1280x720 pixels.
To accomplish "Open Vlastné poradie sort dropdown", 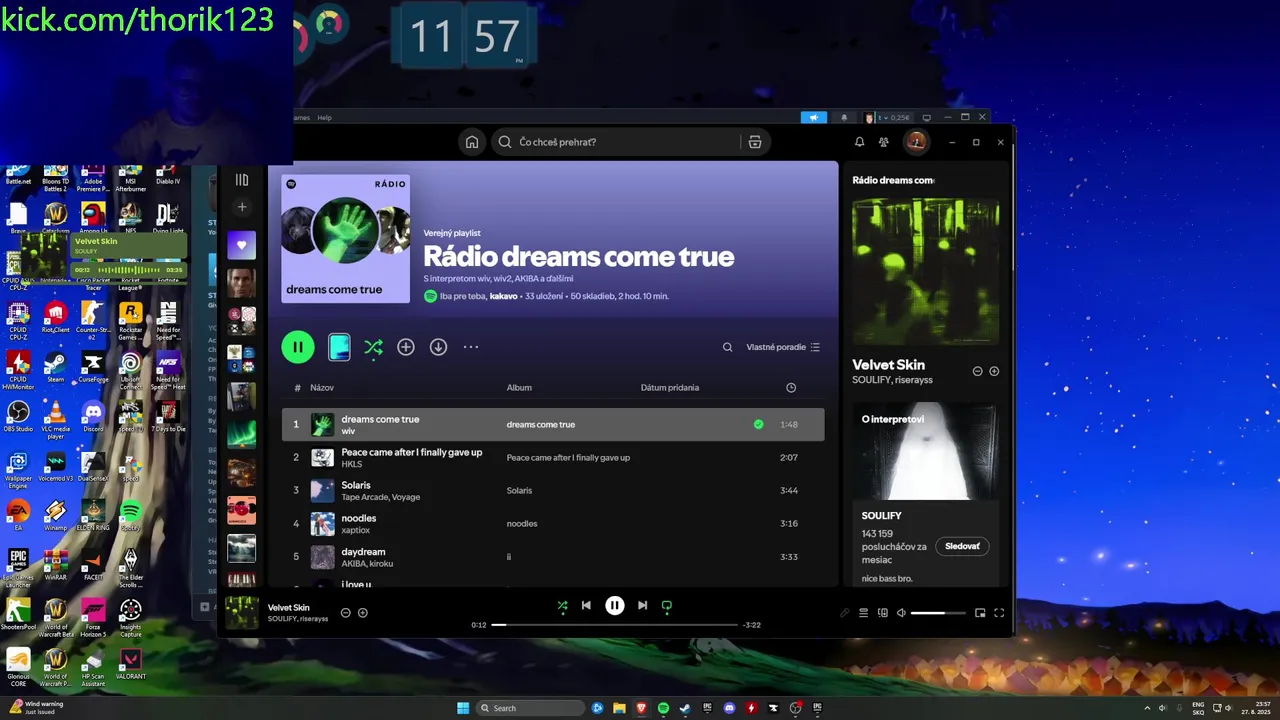I will pos(783,347).
